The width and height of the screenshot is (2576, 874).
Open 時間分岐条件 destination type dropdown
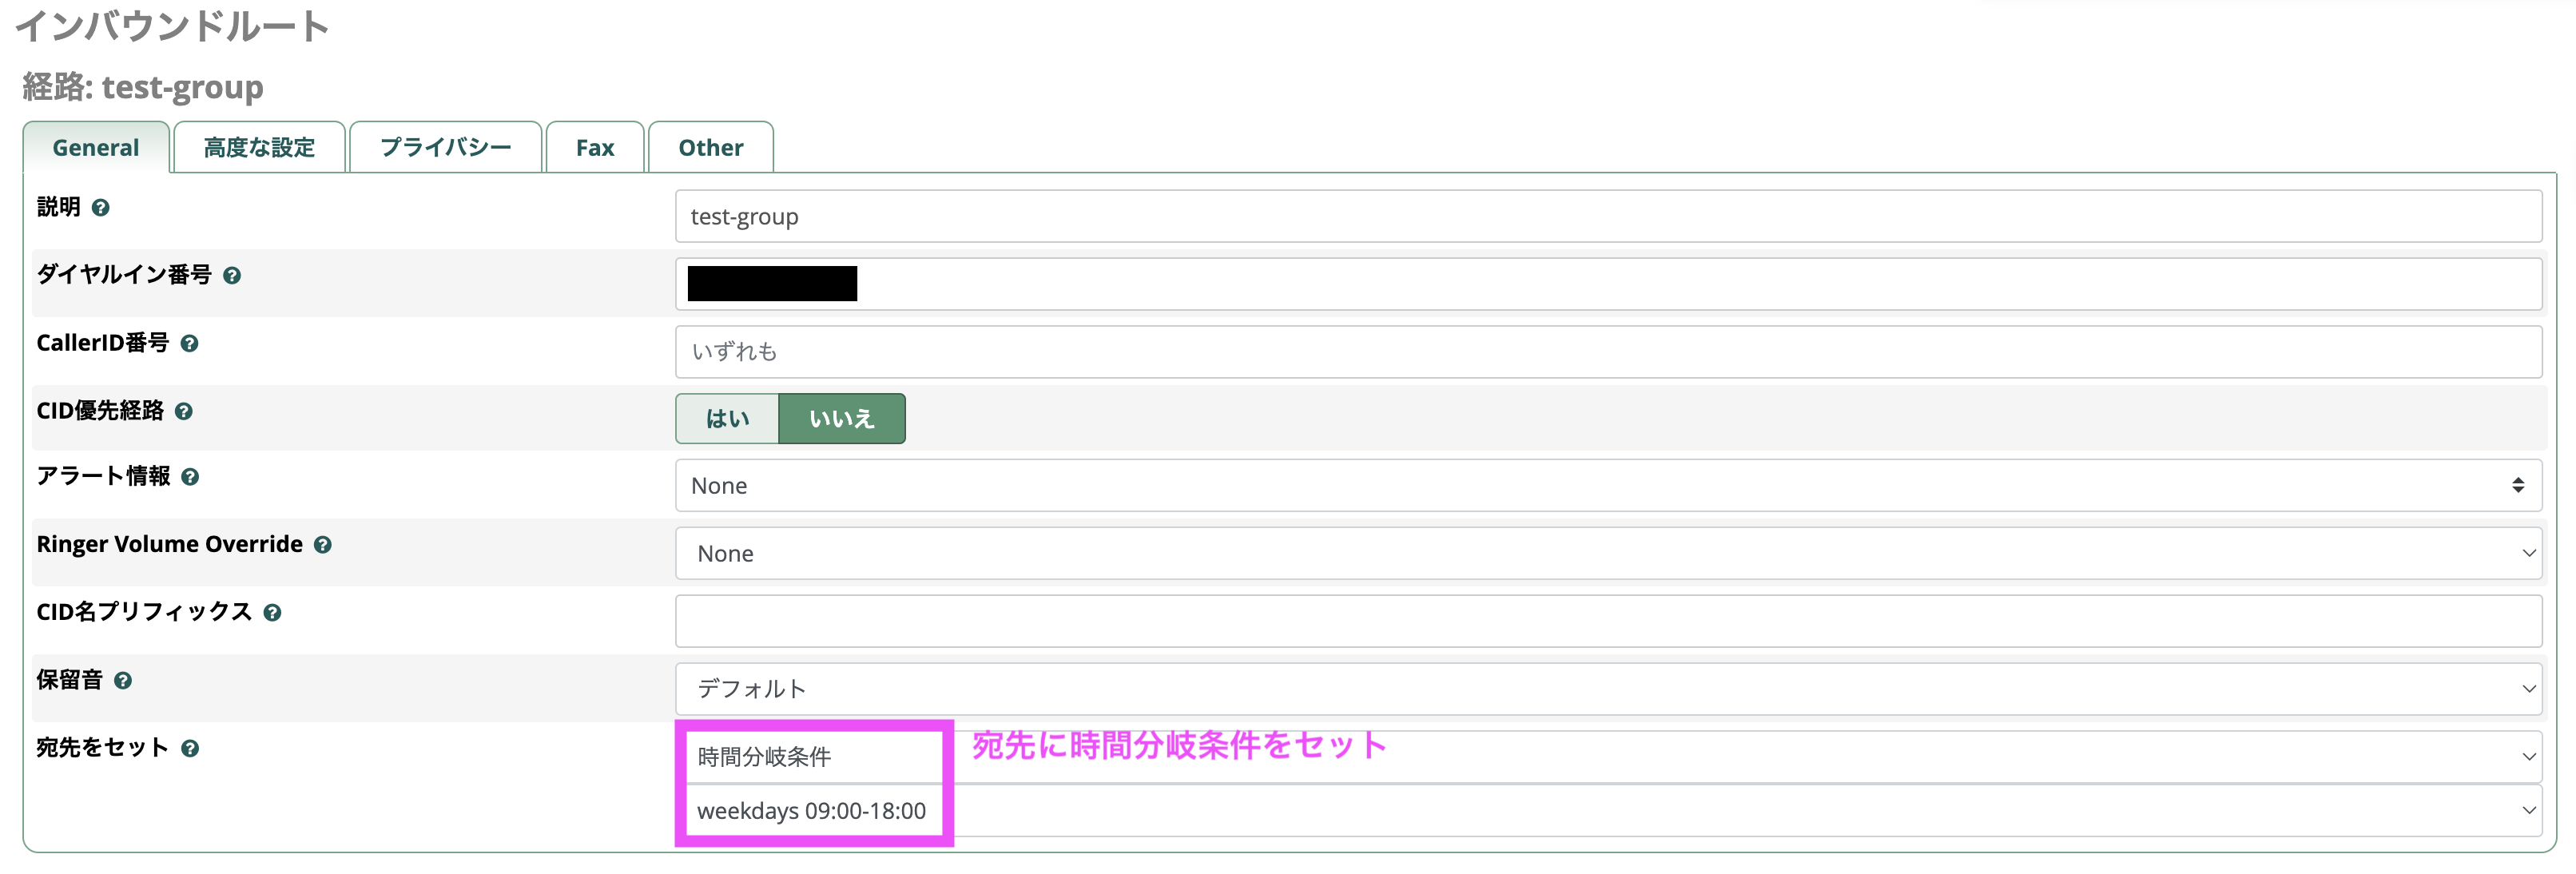[1608, 757]
